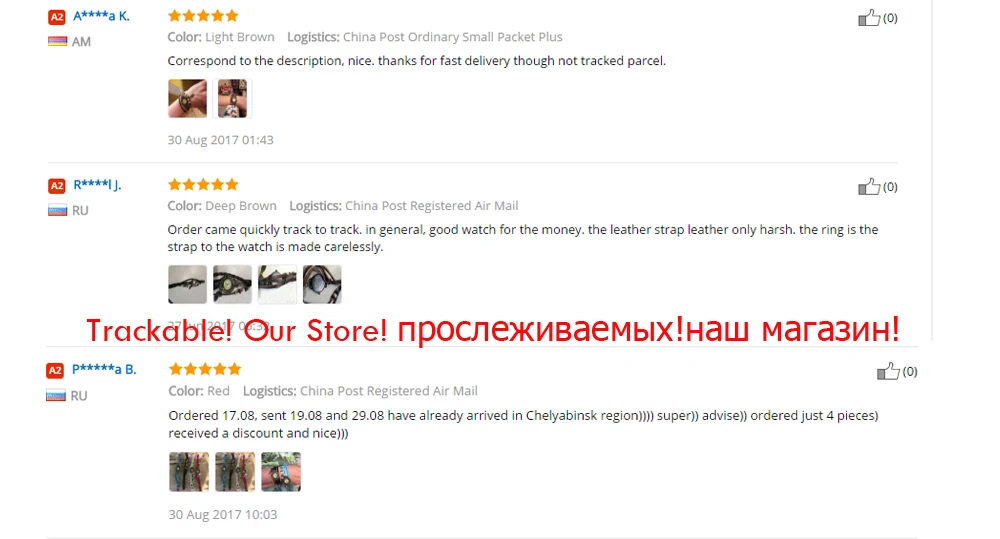View fourth photo in R****l J. review

click(x=322, y=284)
